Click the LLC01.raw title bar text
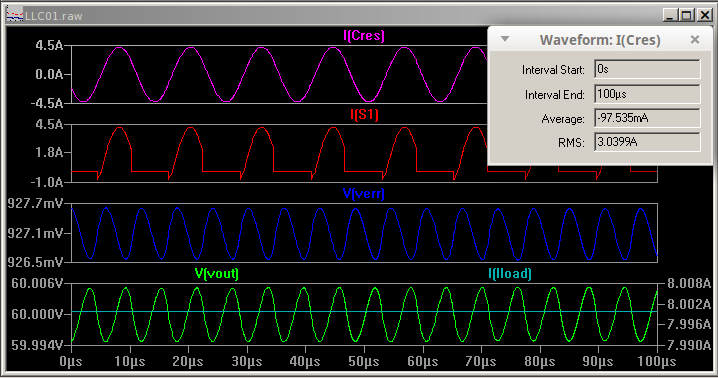 [54, 16]
